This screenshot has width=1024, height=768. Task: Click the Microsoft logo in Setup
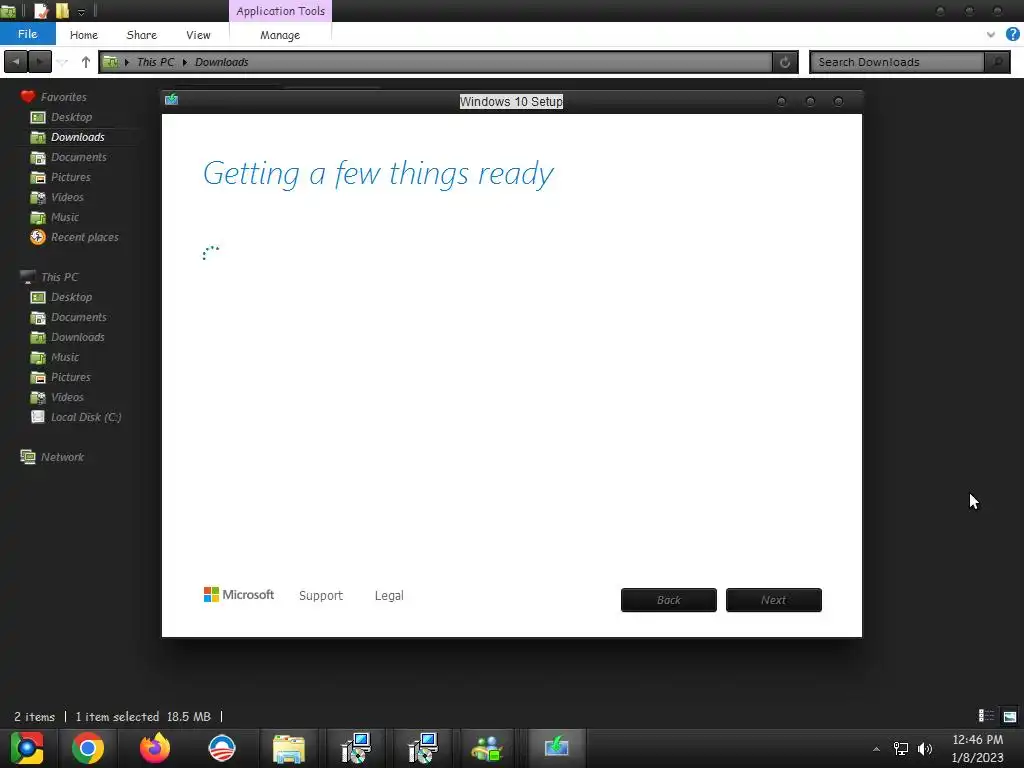239,594
